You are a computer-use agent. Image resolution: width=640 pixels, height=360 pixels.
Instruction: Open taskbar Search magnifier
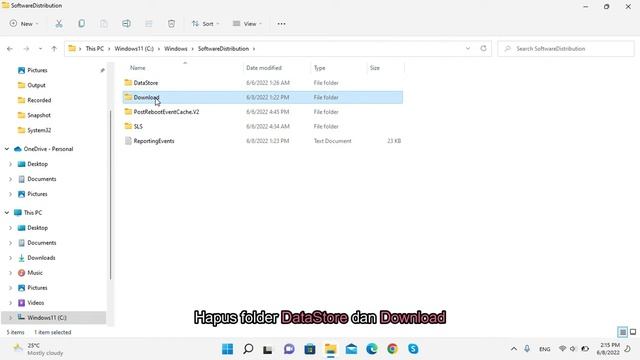coord(248,349)
